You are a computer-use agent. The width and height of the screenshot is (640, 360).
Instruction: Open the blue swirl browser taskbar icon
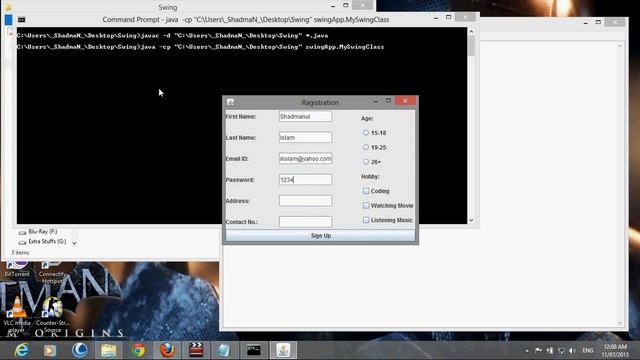[80, 350]
